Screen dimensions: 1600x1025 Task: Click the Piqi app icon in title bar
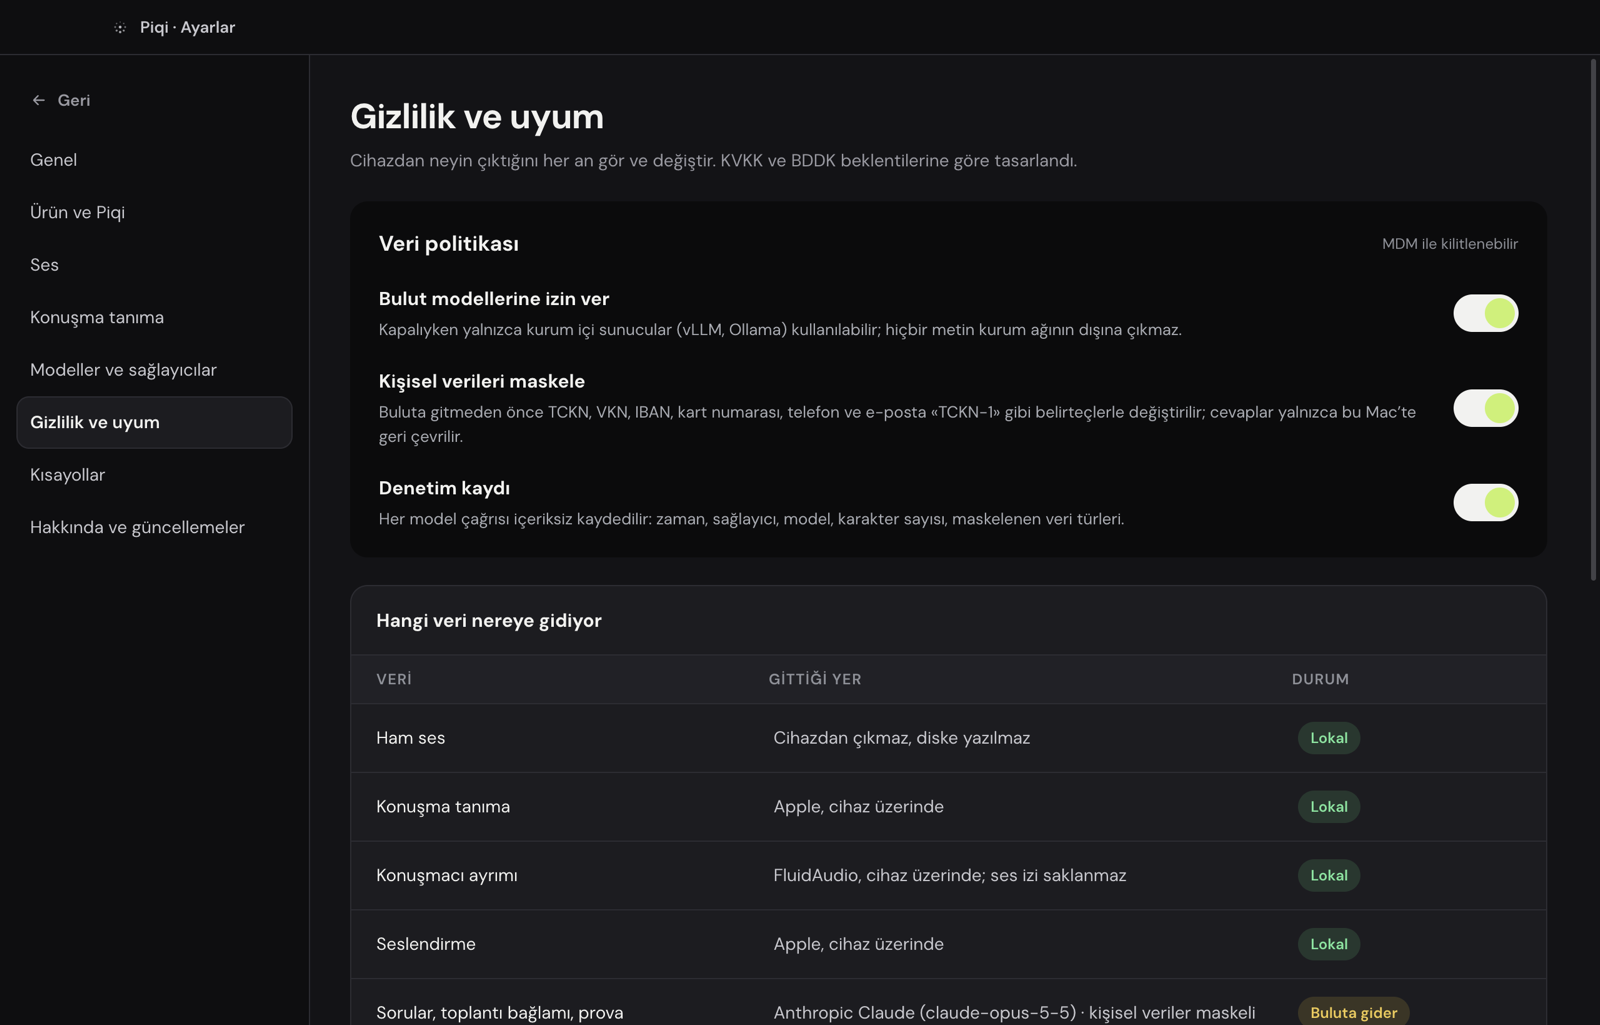pyautogui.click(x=120, y=28)
